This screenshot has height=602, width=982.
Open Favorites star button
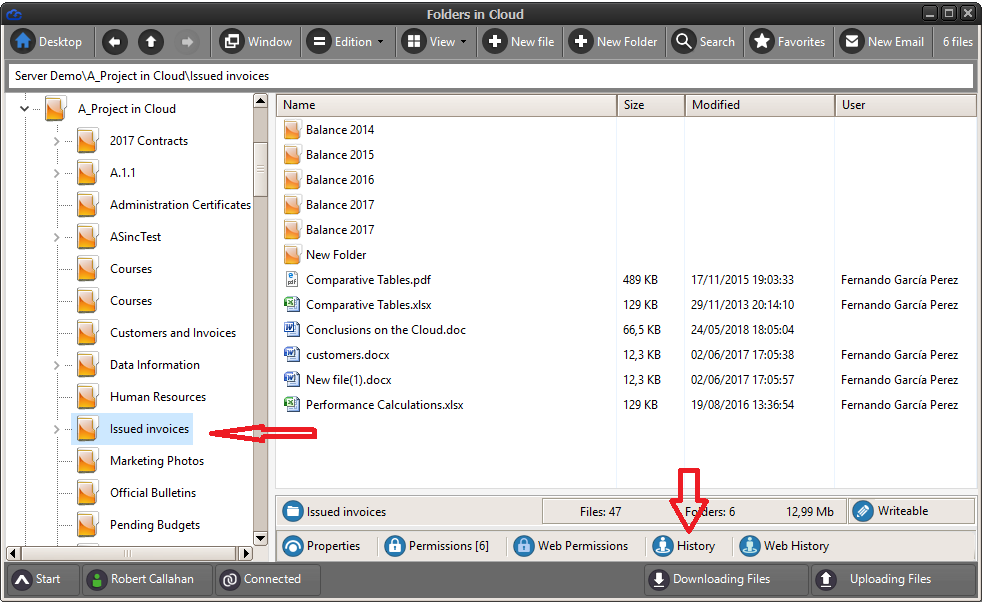pos(788,42)
